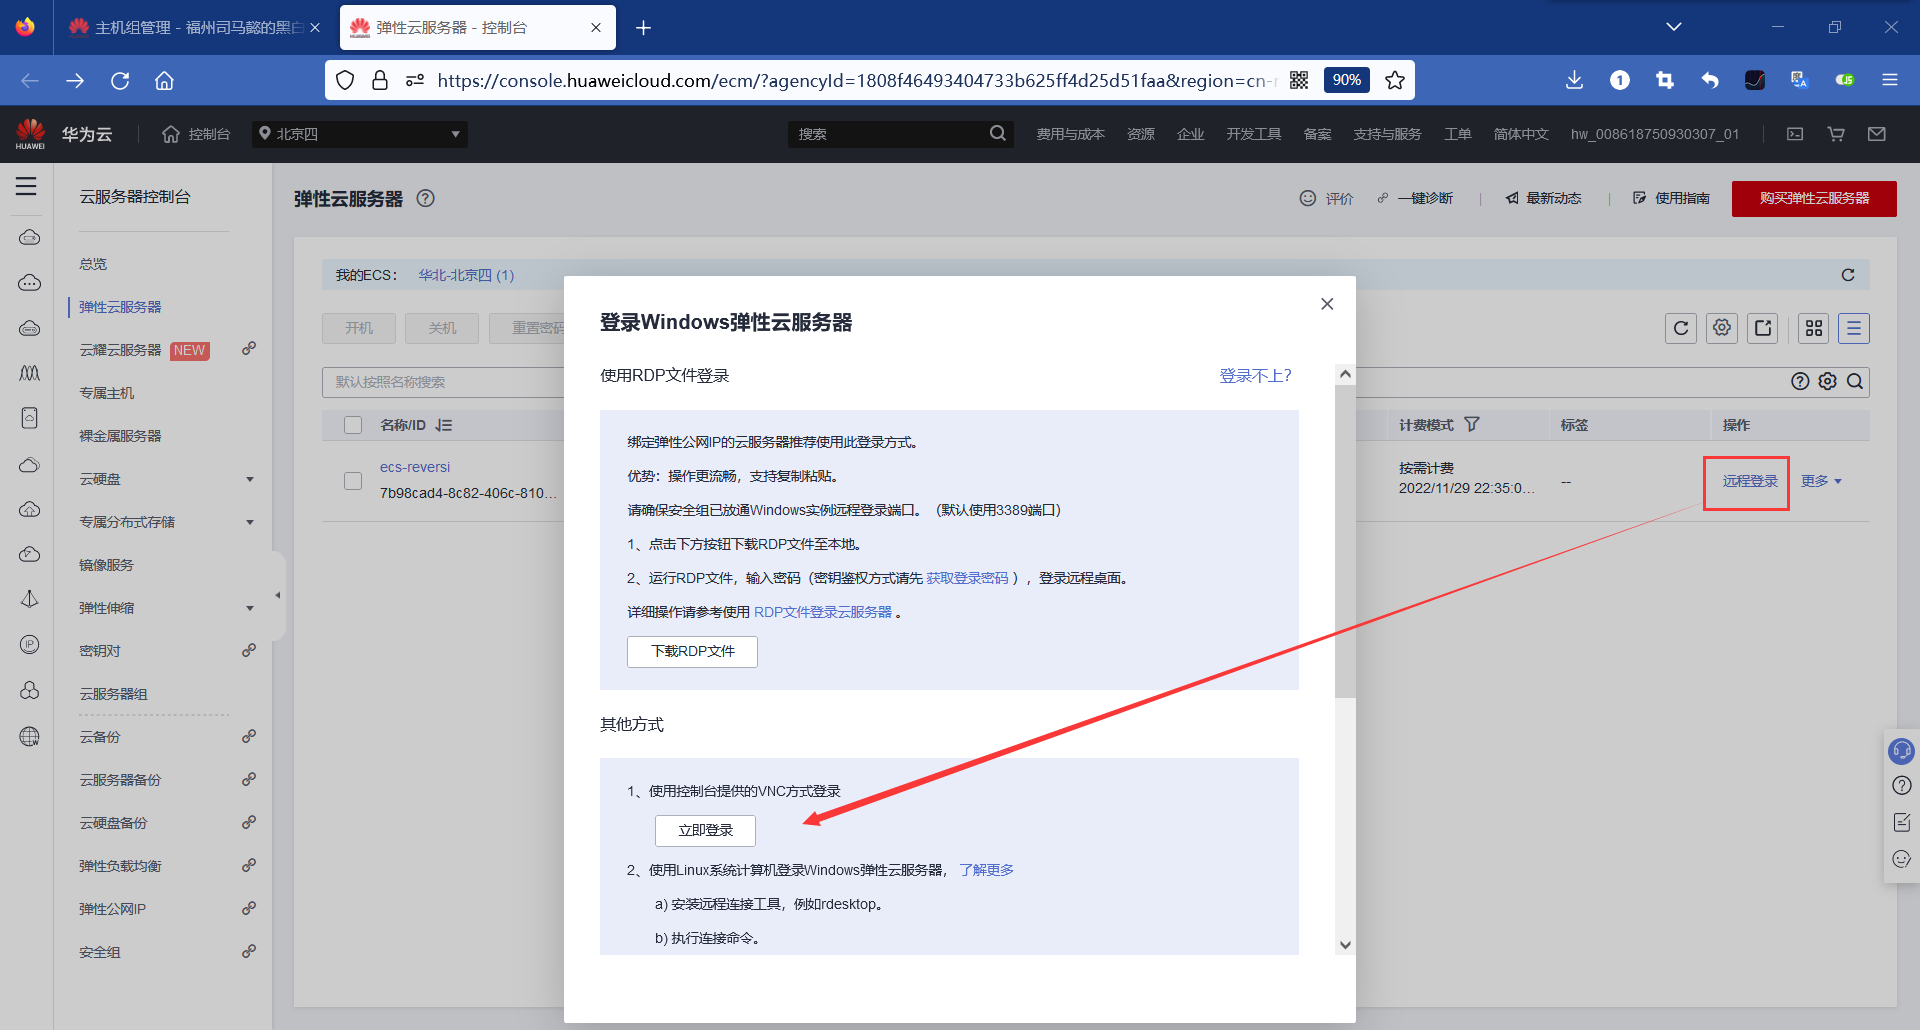Click the export server list icon

[x=1763, y=328]
